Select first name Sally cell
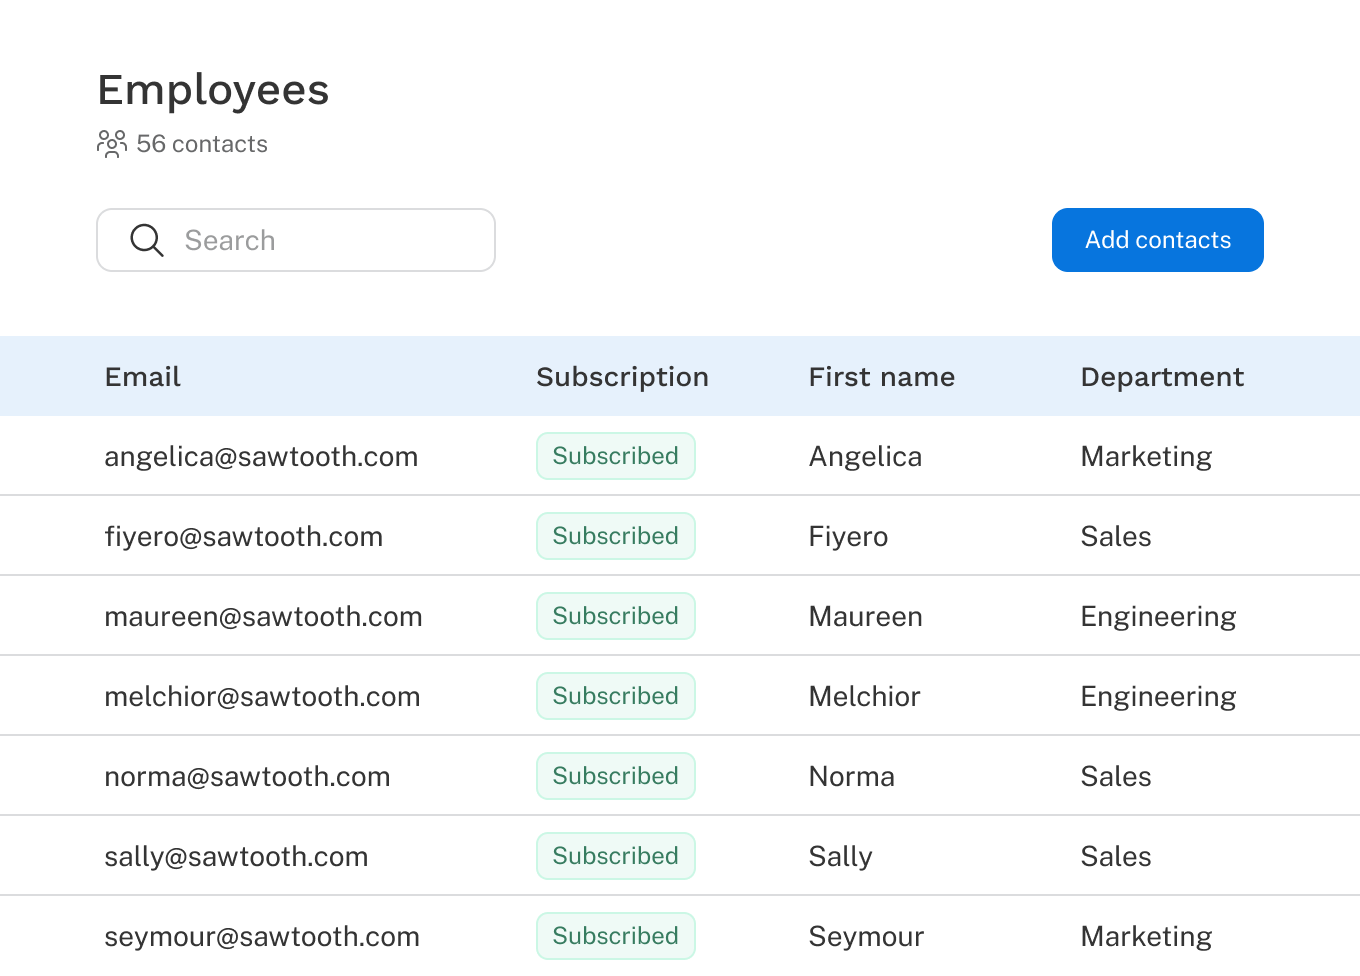Image resolution: width=1360 pixels, height=976 pixels. point(841,857)
